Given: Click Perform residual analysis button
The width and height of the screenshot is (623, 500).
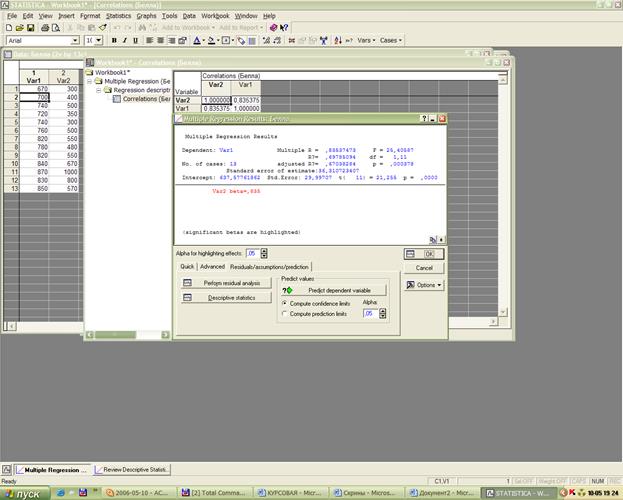Looking at the screenshot, I should [226, 283].
